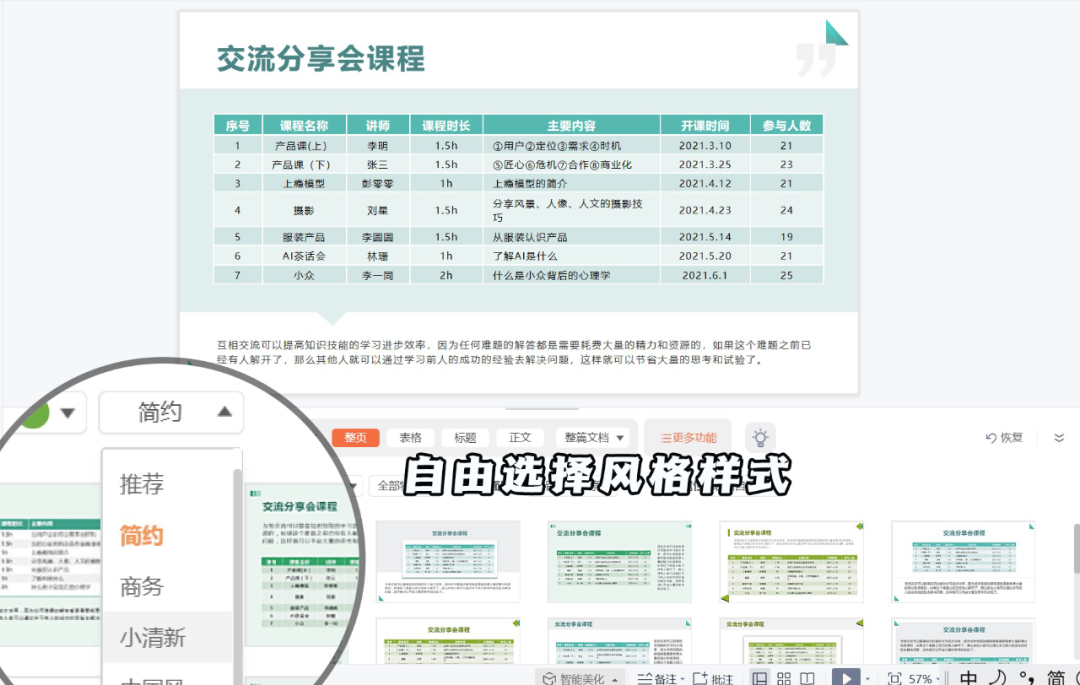The image size is (1080, 685).
Task: Open the 简约 style dropdown
Action: point(171,413)
